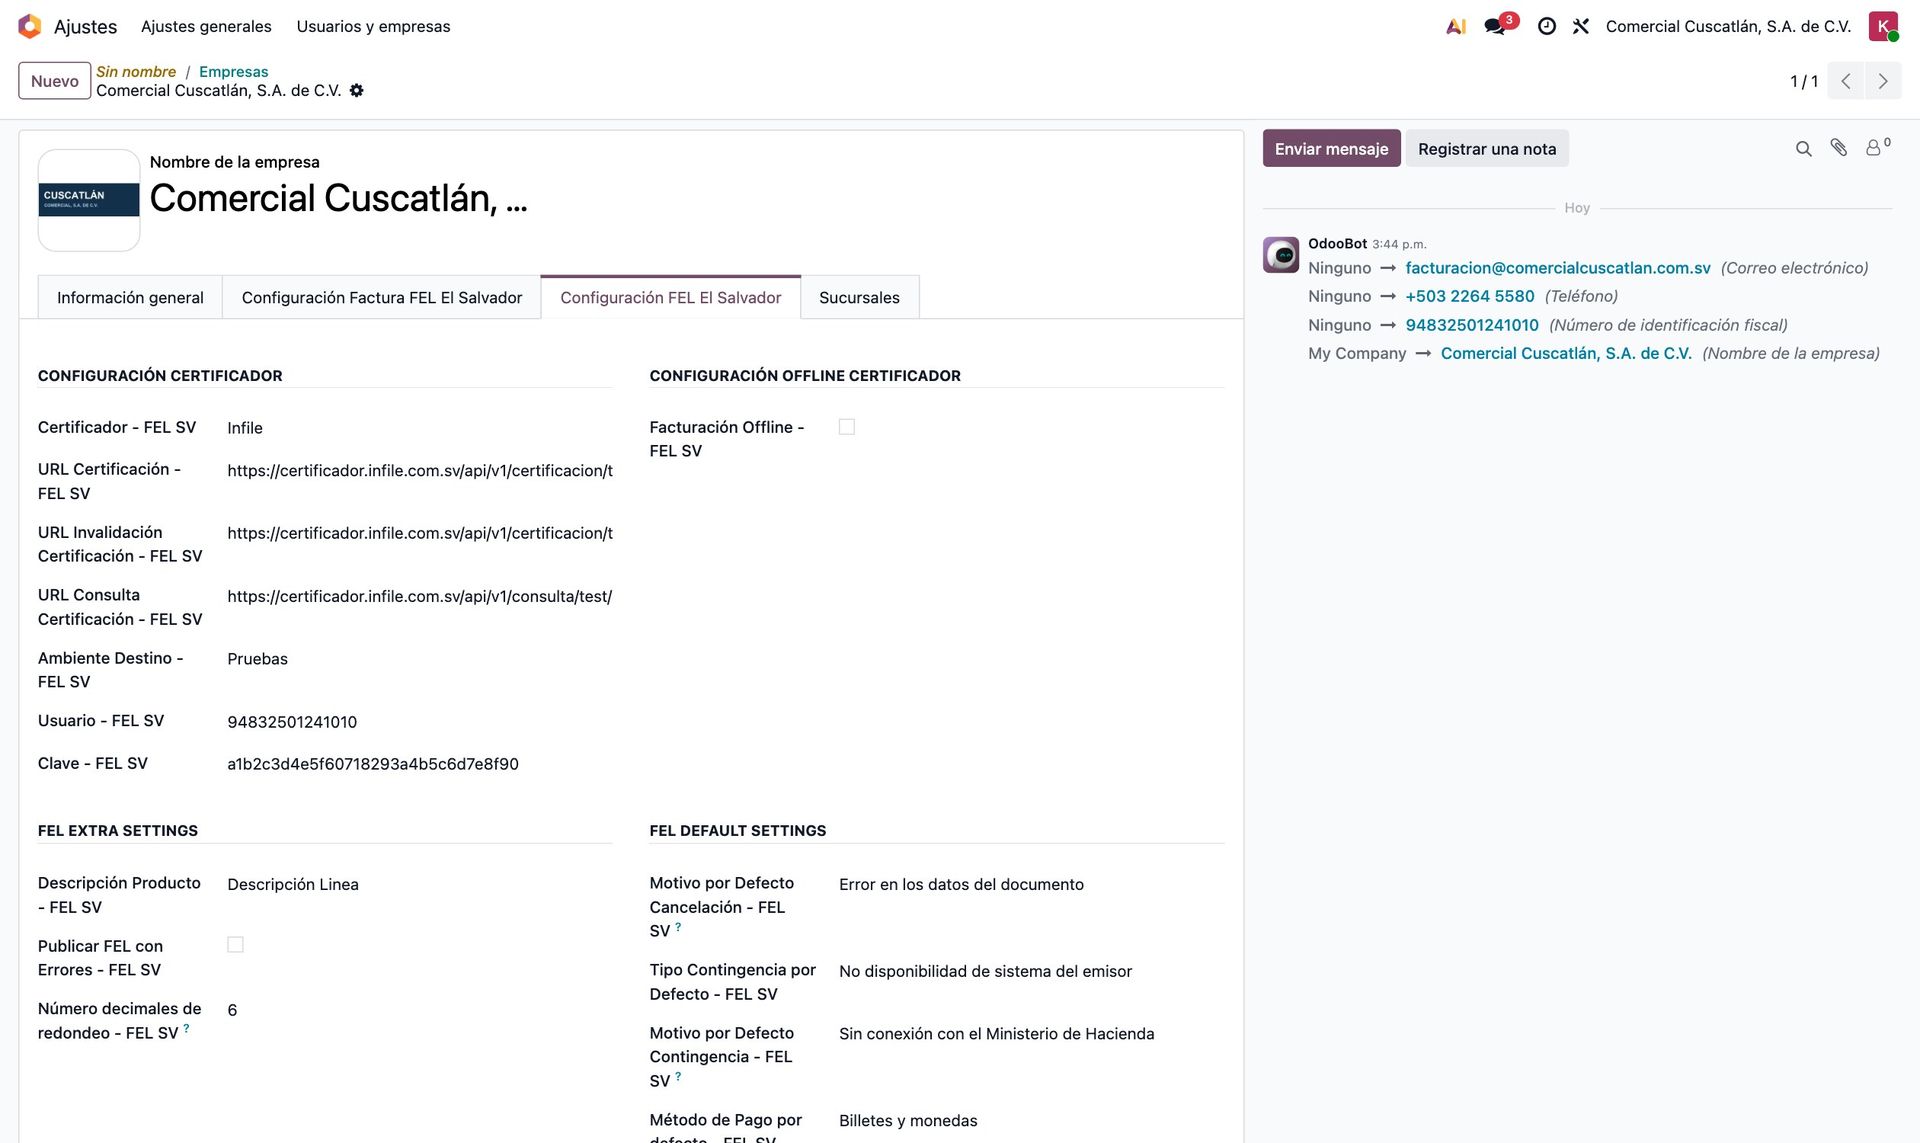This screenshot has width=1920, height=1143.
Task: Switch to Información general tab
Action: coord(130,298)
